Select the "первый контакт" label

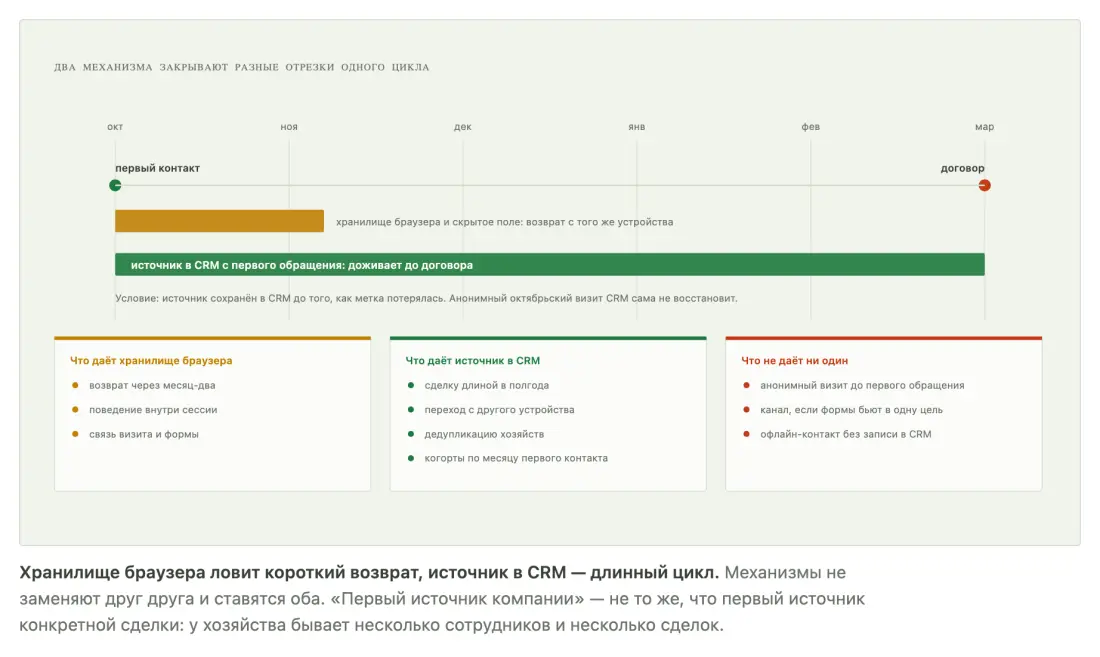pyautogui.click(x=157, y=168)
